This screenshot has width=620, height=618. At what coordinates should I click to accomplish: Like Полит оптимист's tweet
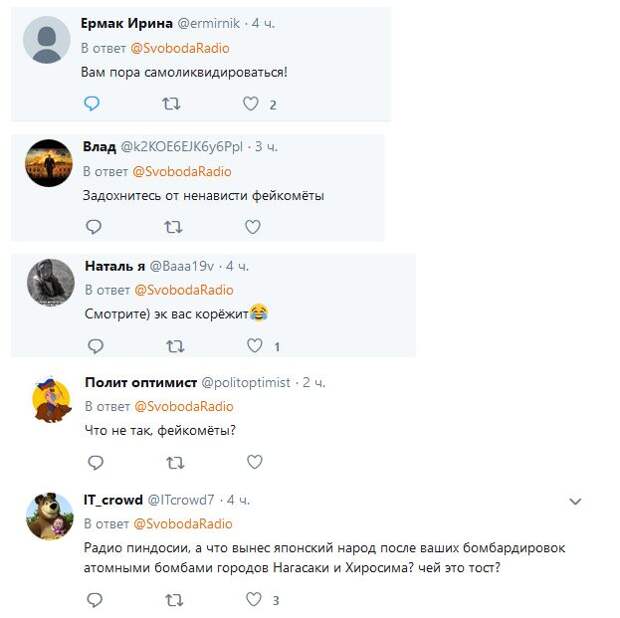pyautogui.click(x=255, y=462)
